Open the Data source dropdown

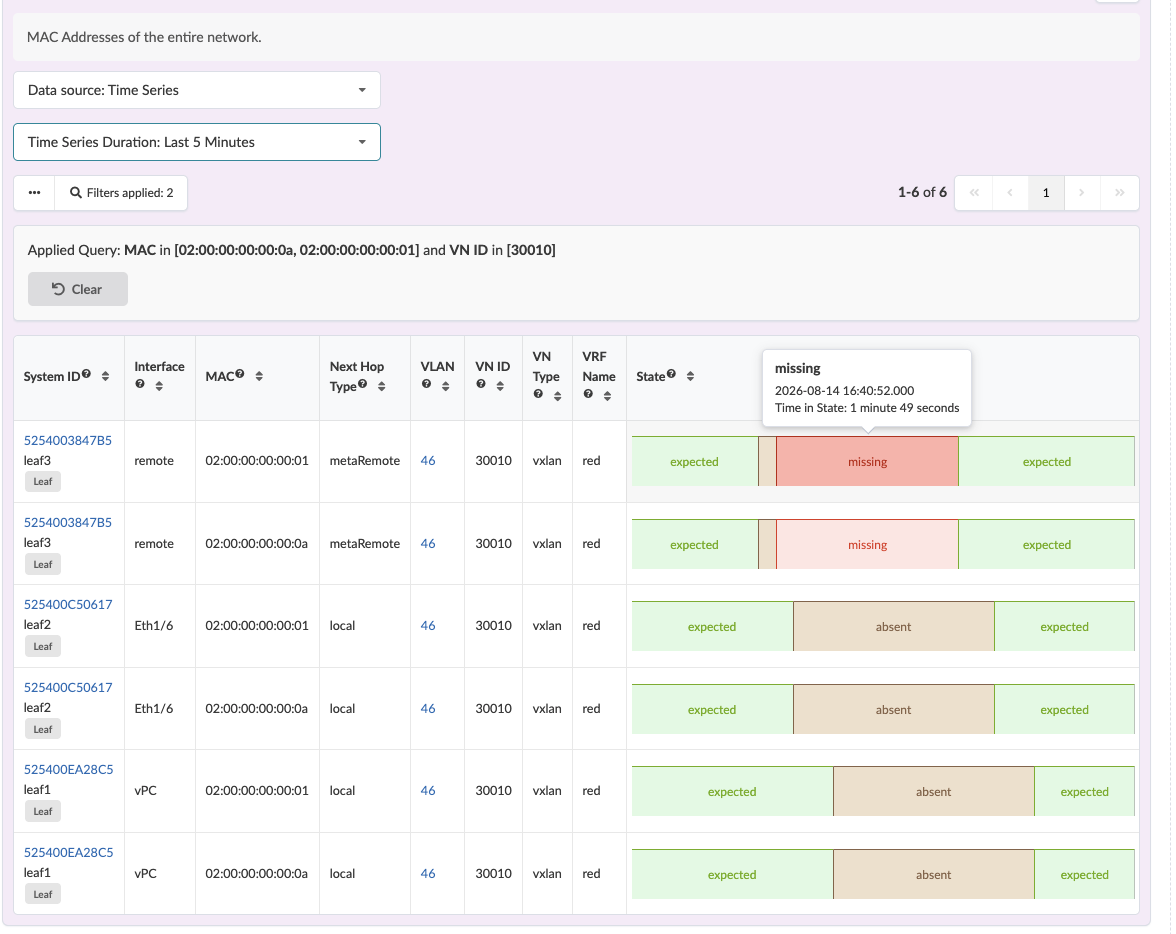coord(196,90)
